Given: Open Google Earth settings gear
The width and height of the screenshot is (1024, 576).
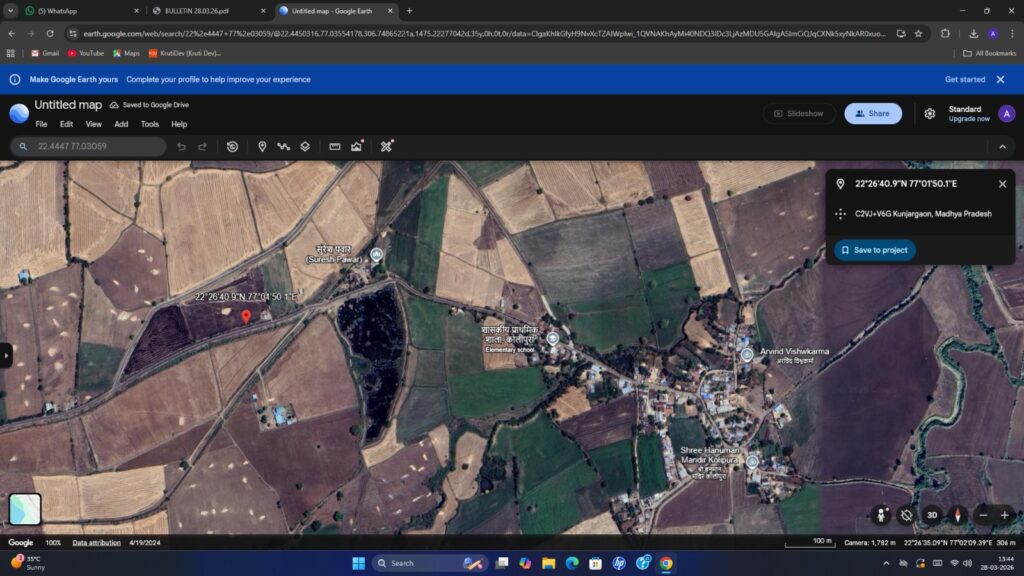Looking at the screenshot, I should (x=929, y=113).
